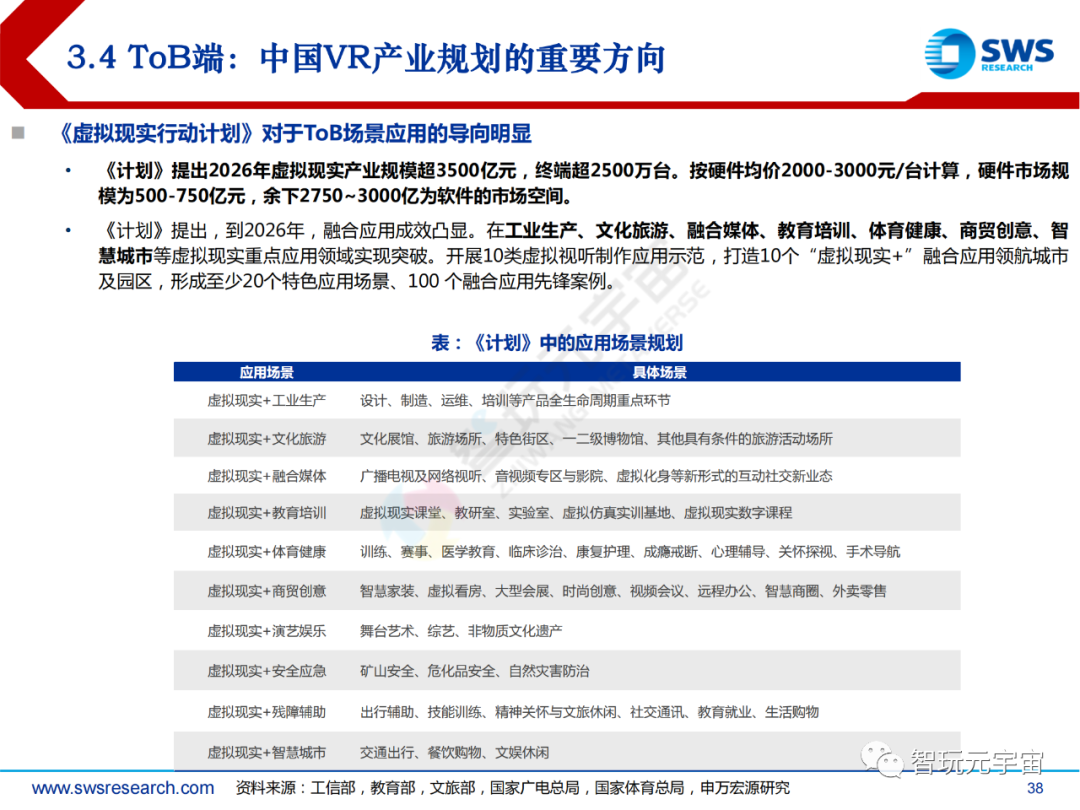Image resolution: width=1080 pixels, height=810 pixels.
Task: Click the 具体场景 column header
Action: pyautogui.click(x=659, y=373)
